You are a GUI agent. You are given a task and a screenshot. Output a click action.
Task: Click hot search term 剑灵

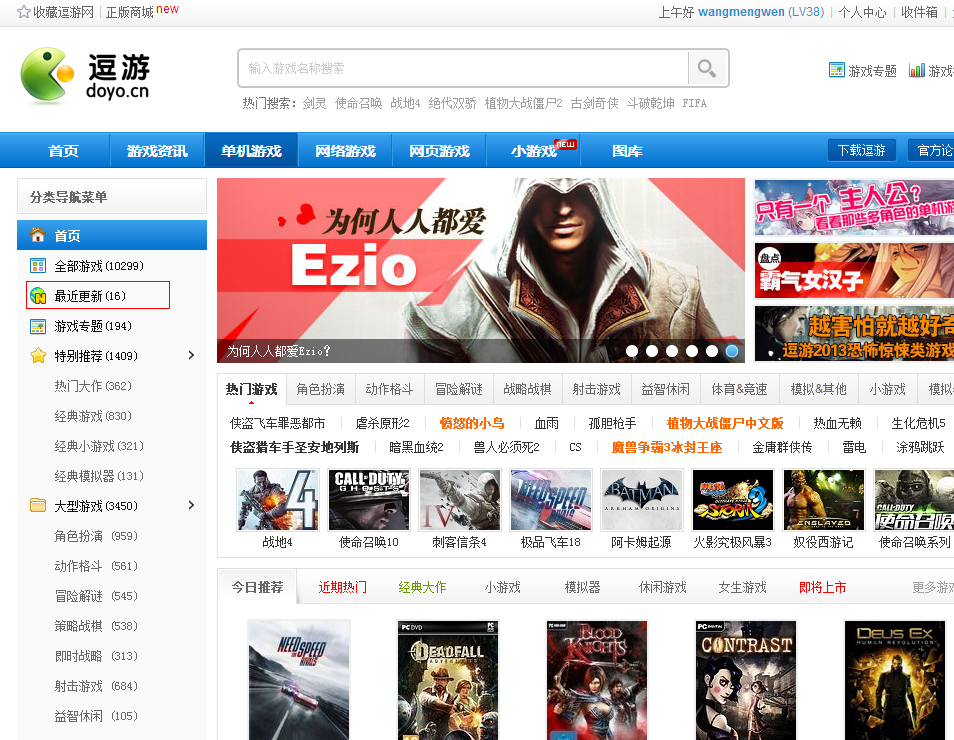coord(314,103)
